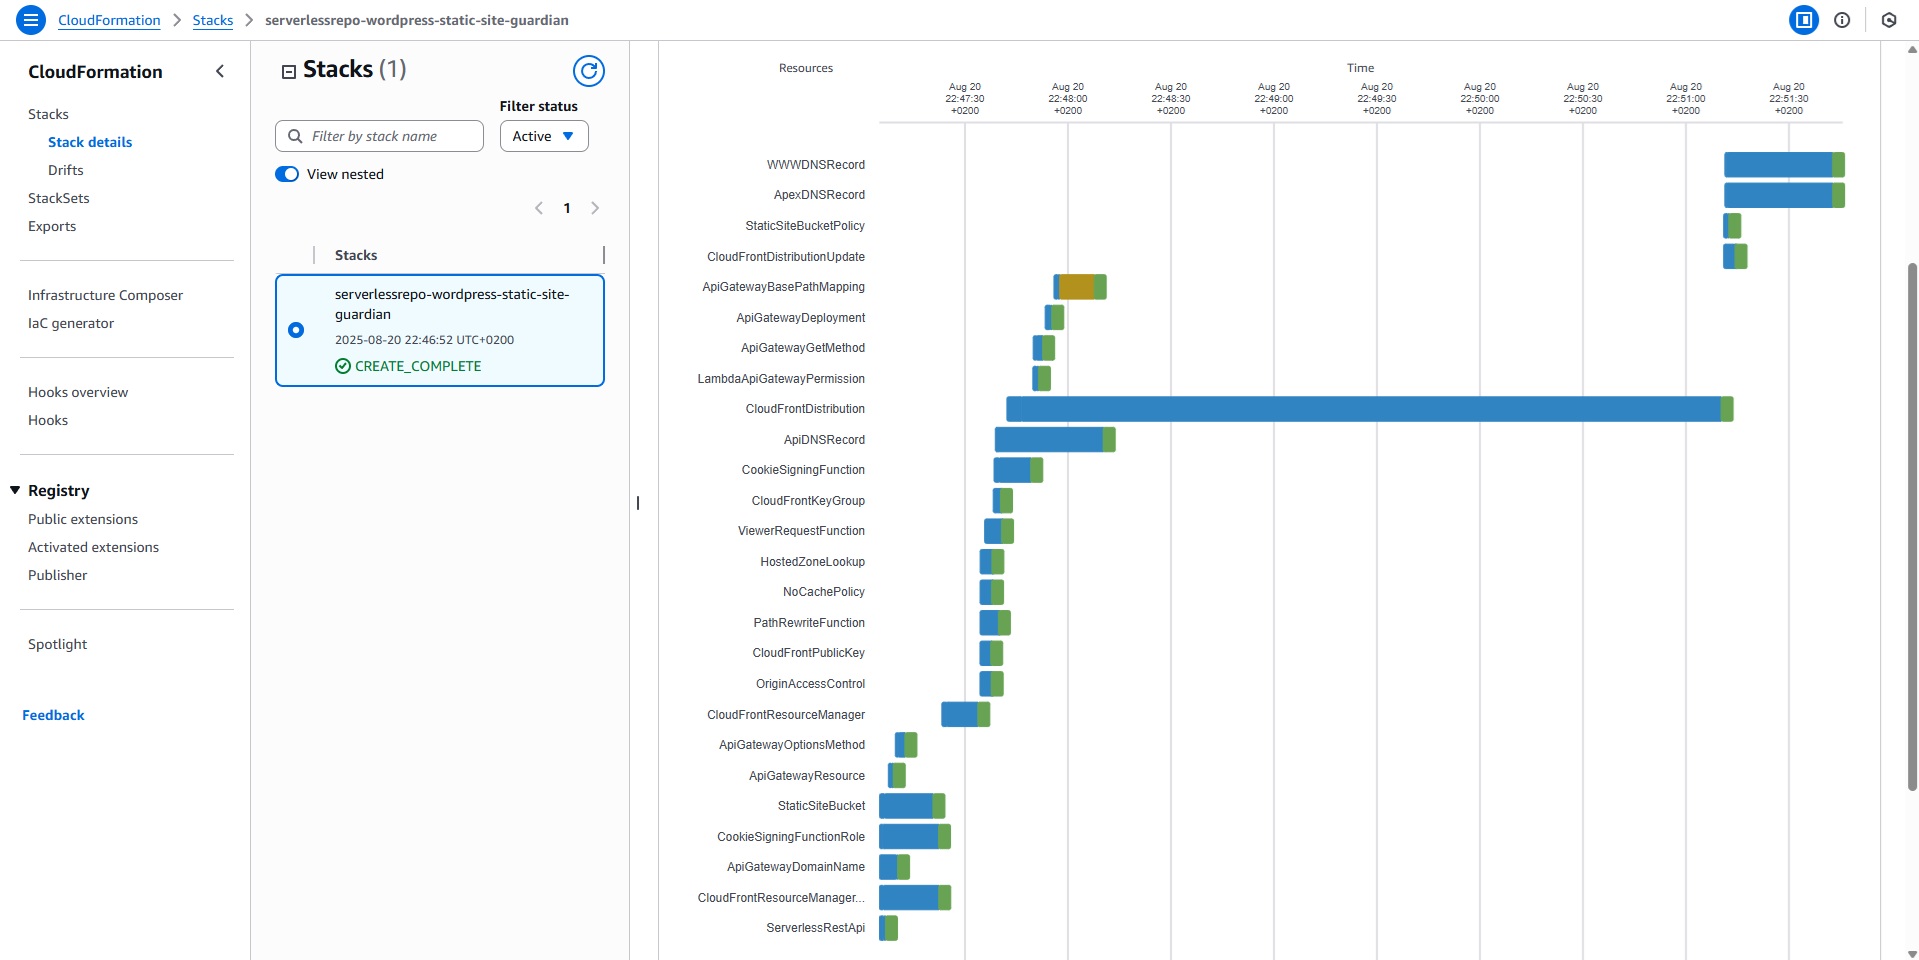Click the Stacks breadcrumb link
Screen dimensions: 1919x960
213,20
